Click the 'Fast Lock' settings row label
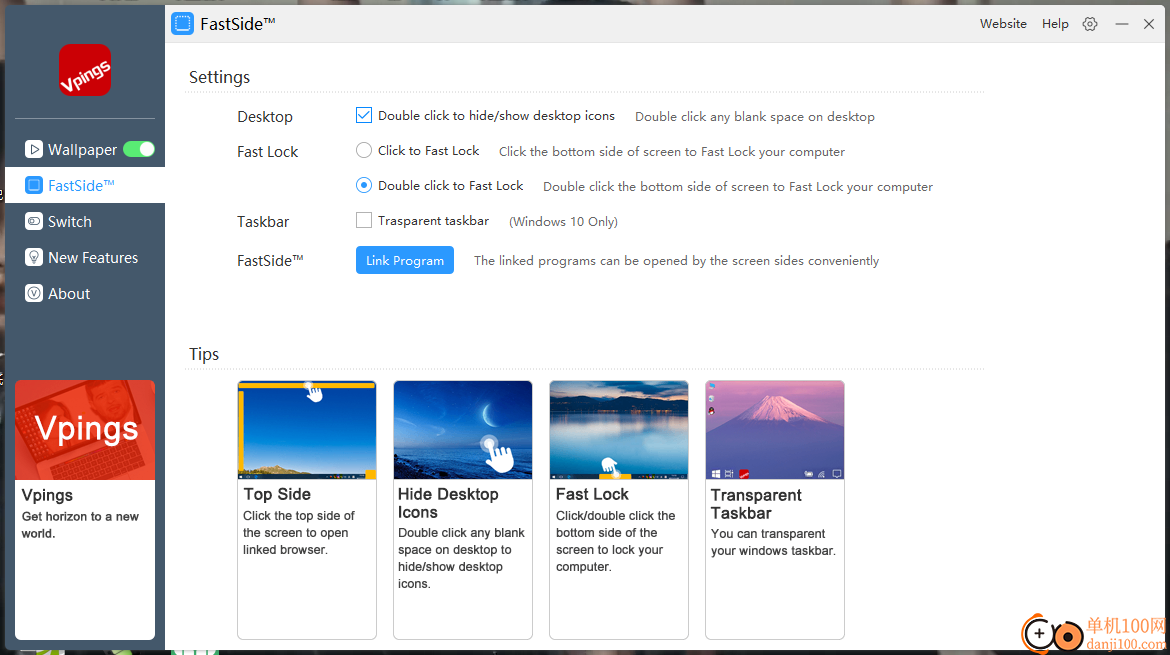 [x=267, y=151]
